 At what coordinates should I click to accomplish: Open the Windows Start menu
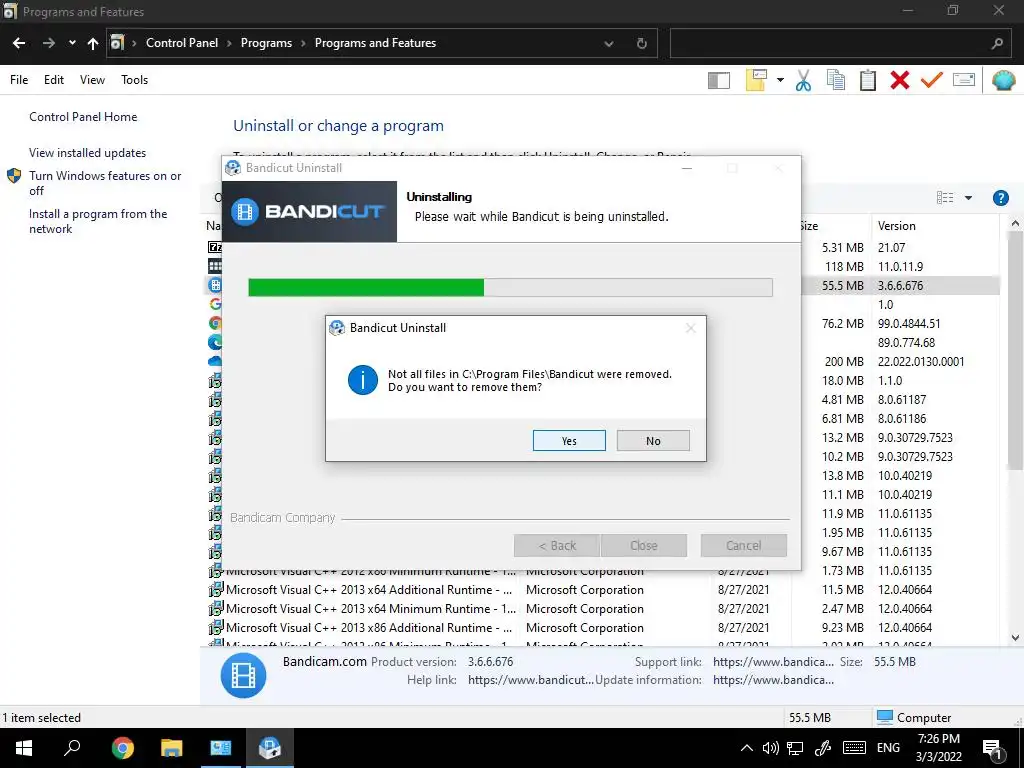[x=24, y=748]
